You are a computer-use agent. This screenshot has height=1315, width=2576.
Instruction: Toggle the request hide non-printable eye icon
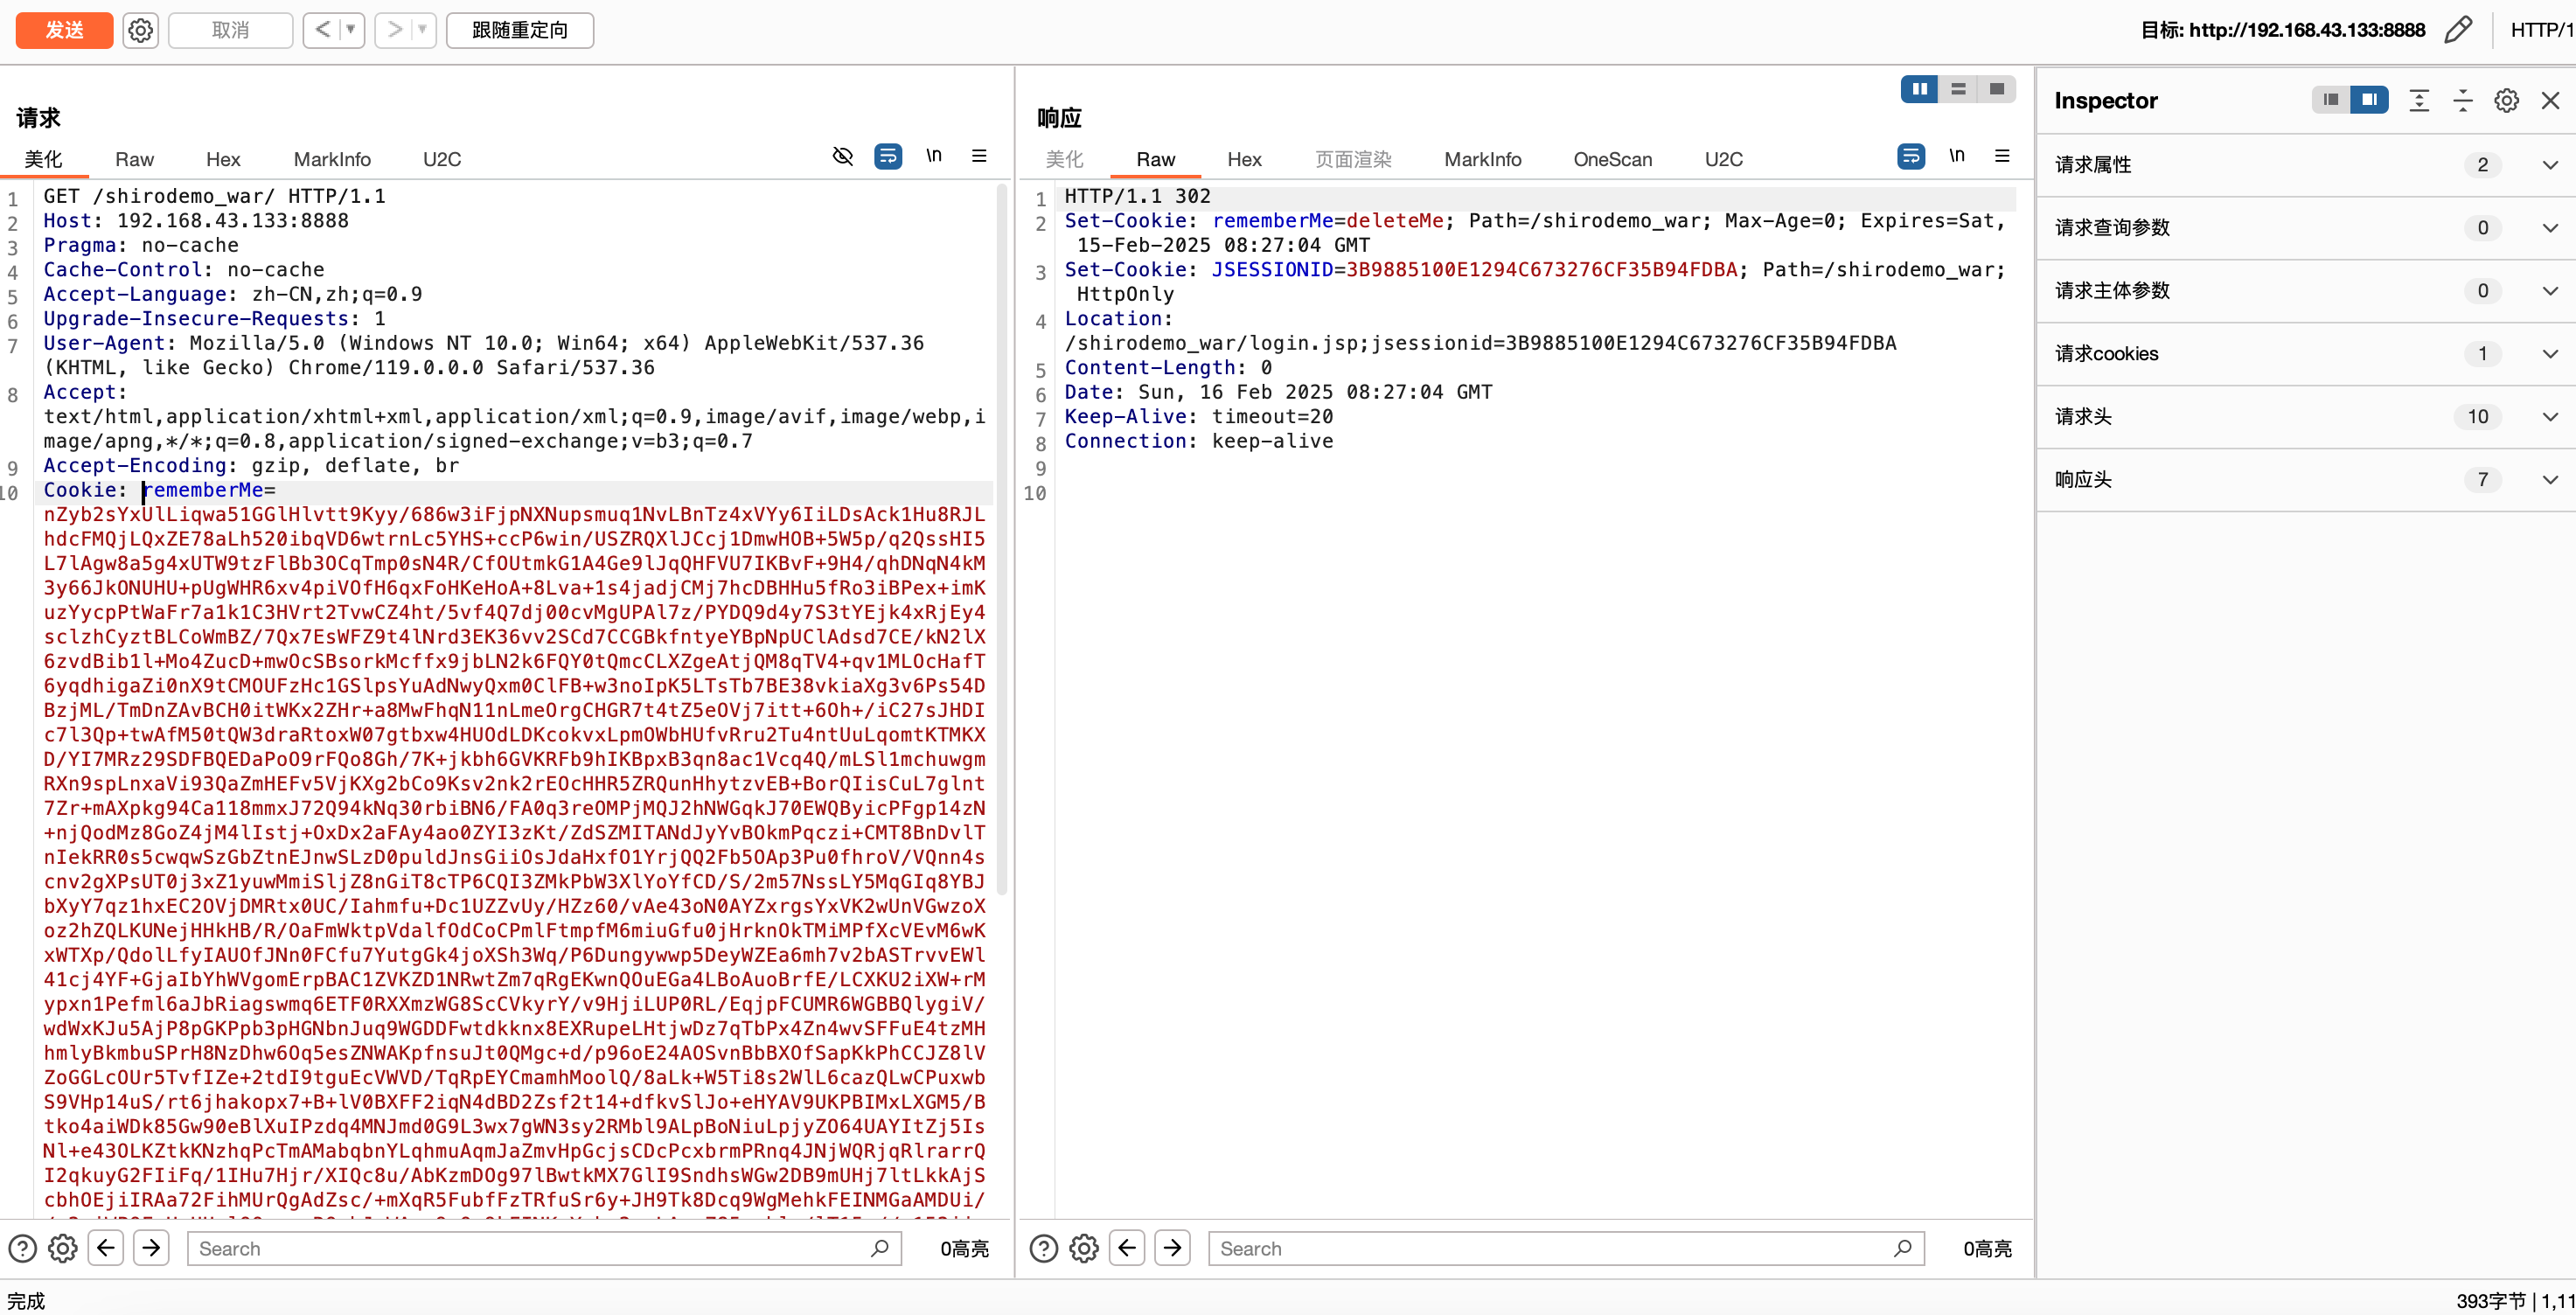pos(842,156)
